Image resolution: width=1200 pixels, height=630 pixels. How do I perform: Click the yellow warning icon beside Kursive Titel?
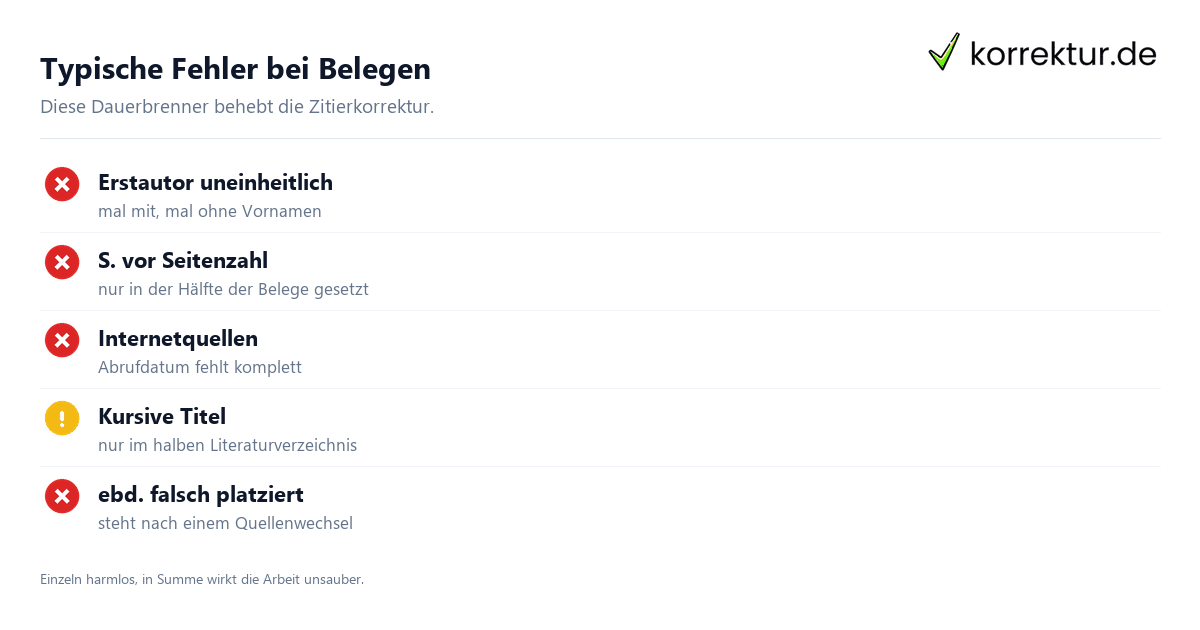point(62,418)
